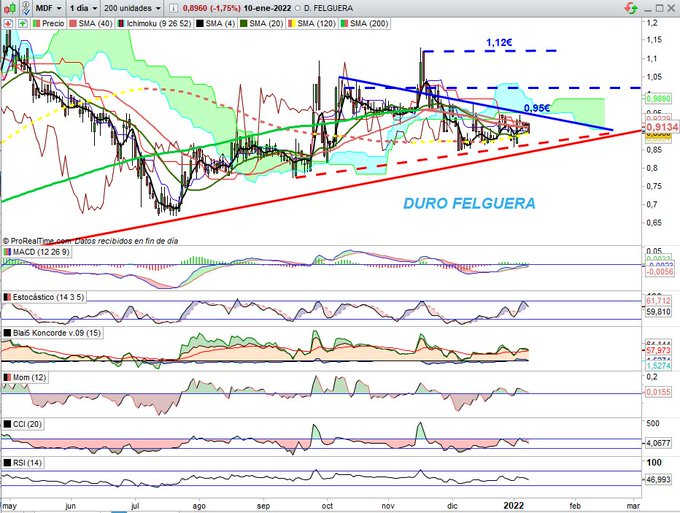Viewport: 680px width, 513px height.
Task: Click the stochastic value 59,810
Action: [658, 311]
